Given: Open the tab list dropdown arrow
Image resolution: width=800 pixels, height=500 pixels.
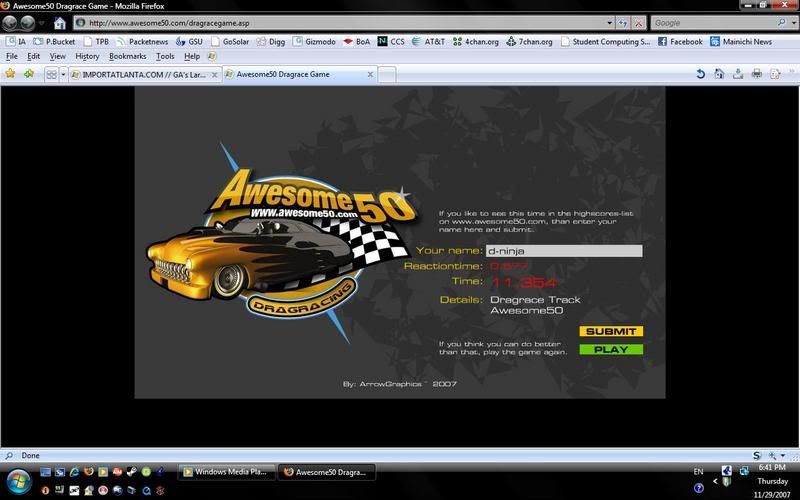Looking at the screenshot, I should [x=63, y=74].
